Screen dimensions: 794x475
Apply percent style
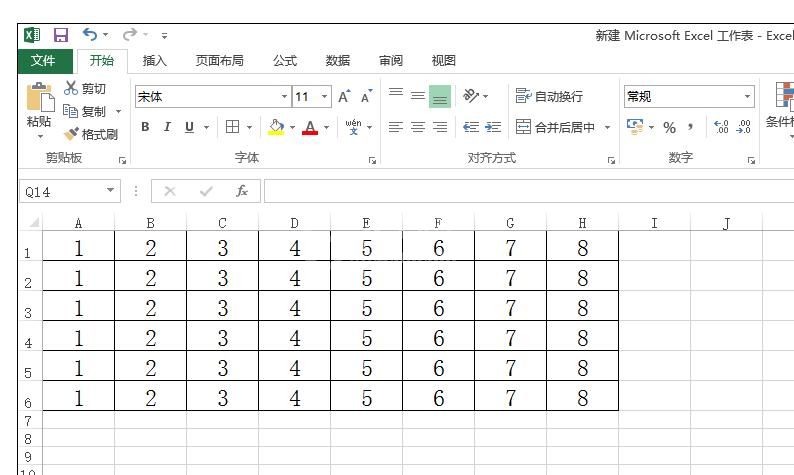669,127
